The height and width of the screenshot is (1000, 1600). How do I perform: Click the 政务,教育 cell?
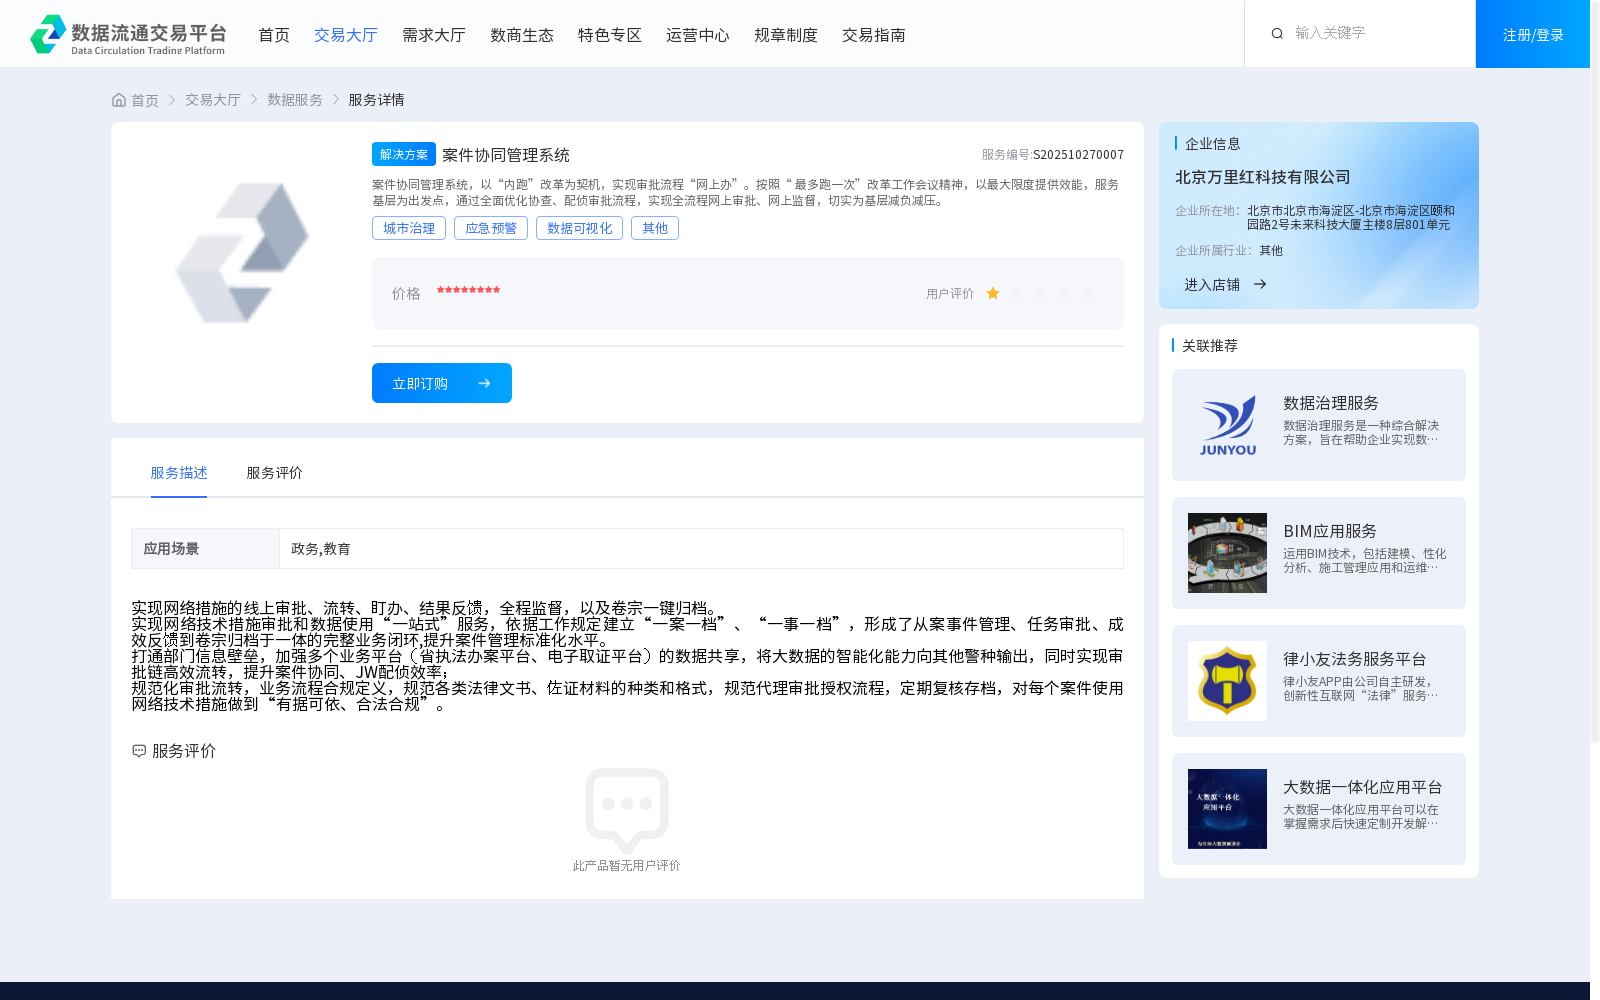(701, 548)
